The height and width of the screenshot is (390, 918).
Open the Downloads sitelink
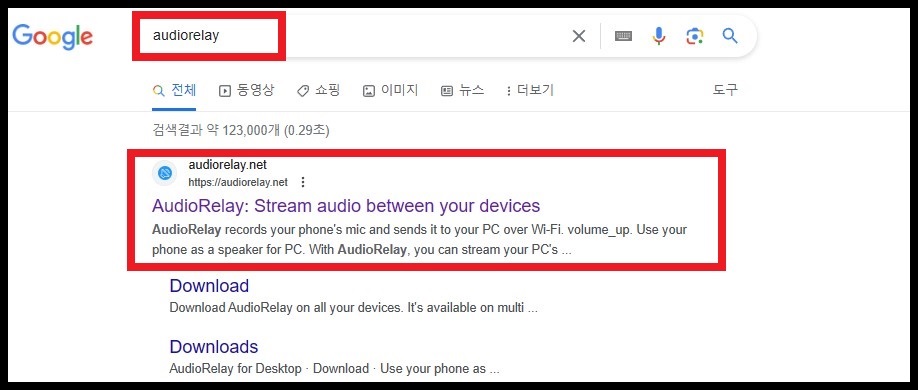click(214, 347)
